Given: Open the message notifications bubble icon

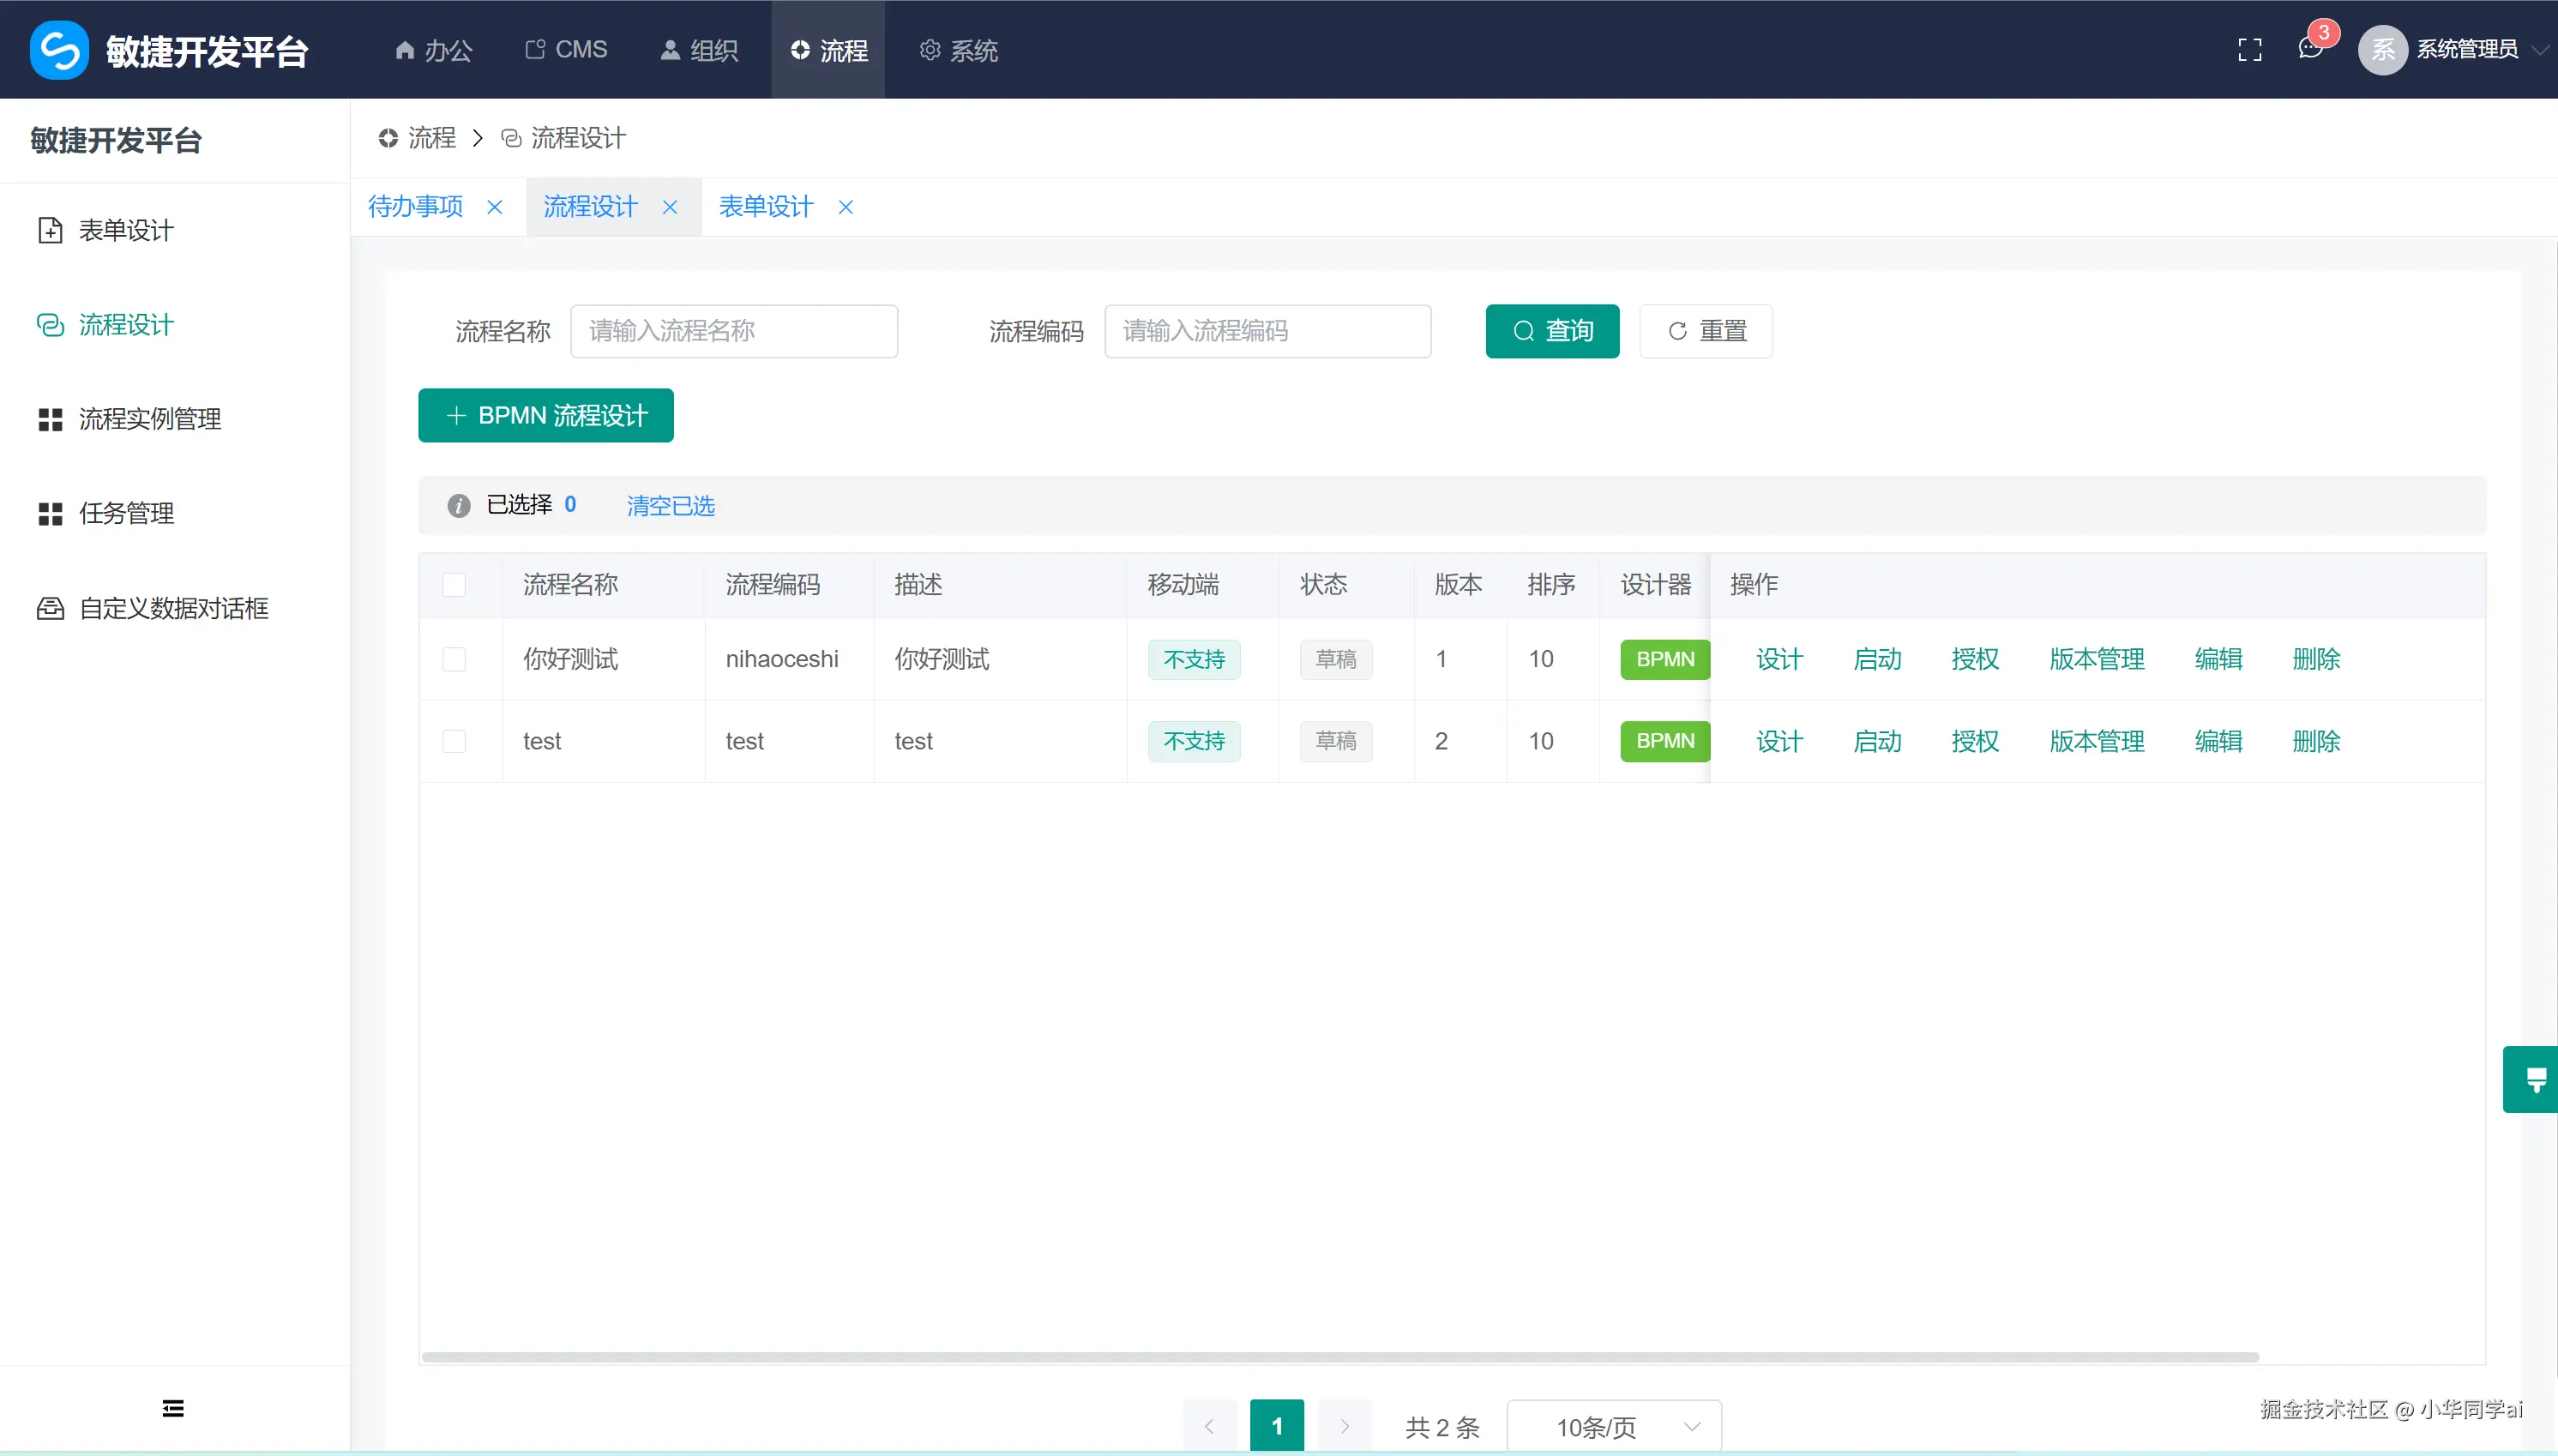Looking at the screenshot, I should (x=2309, y=48).
